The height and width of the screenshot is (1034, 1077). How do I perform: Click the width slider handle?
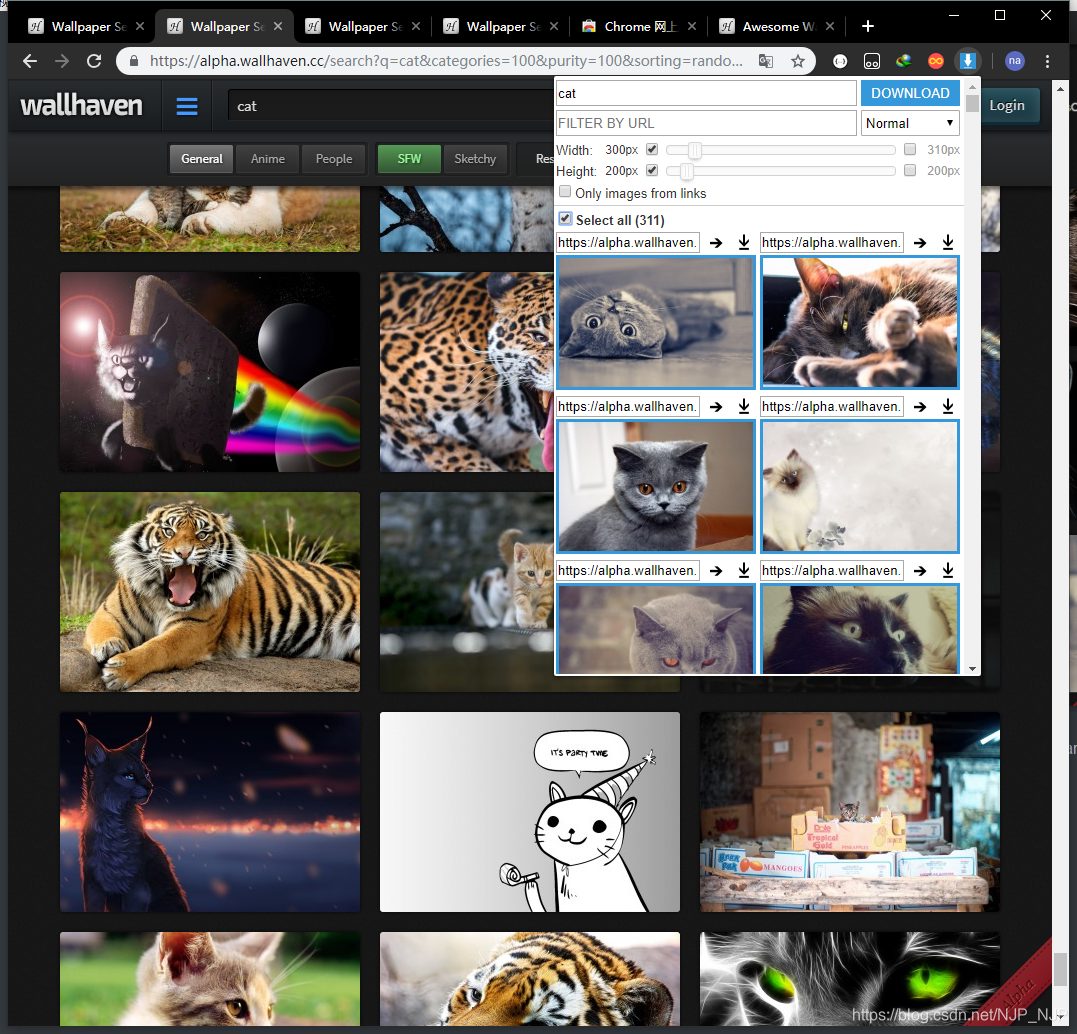pyautogui.click(x=695, y=149)
